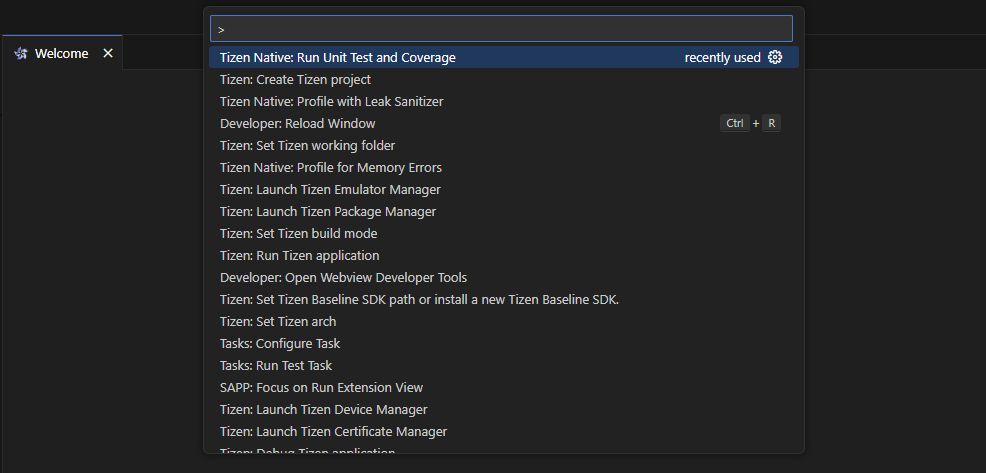Select Tizen: Launch Tizen Package Manager
The width and height of the screenshot is (986, 473).
pos(328,212)
